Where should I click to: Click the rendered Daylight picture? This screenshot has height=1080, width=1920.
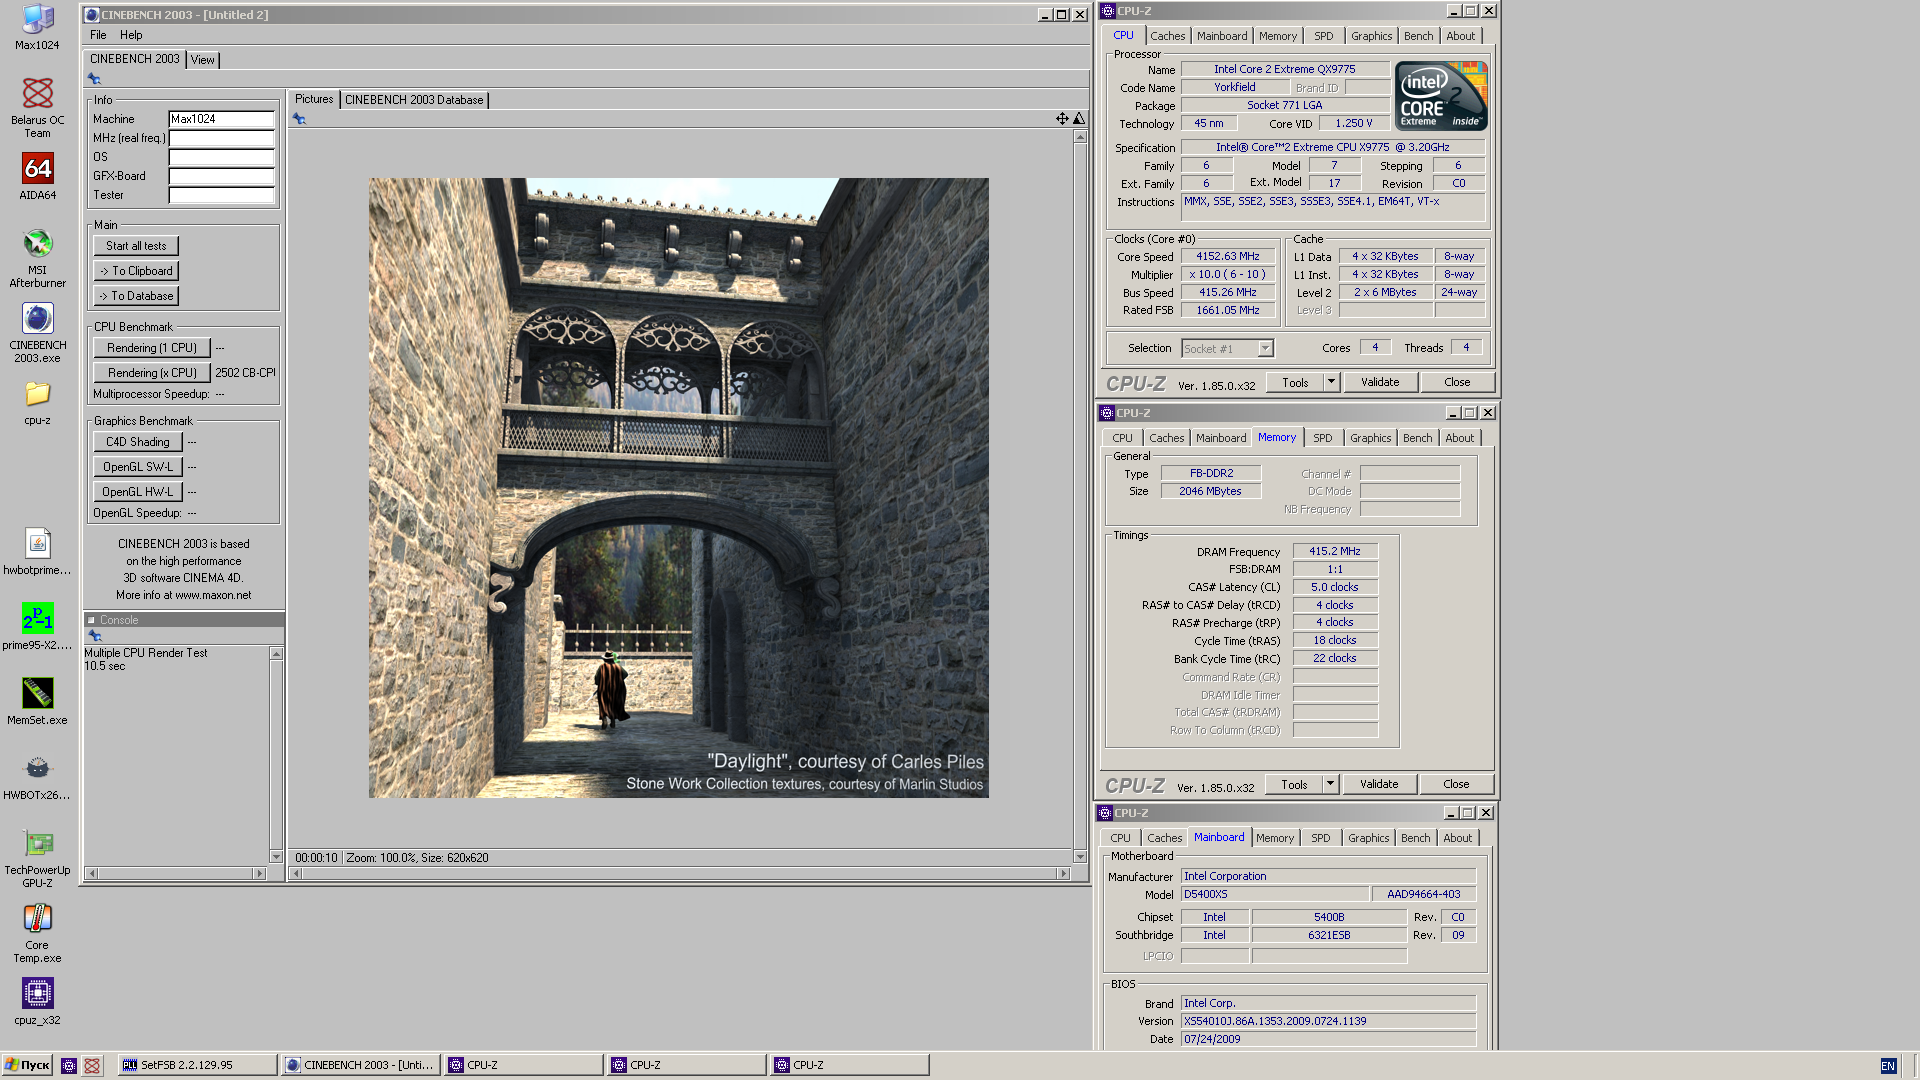point(679,488)
